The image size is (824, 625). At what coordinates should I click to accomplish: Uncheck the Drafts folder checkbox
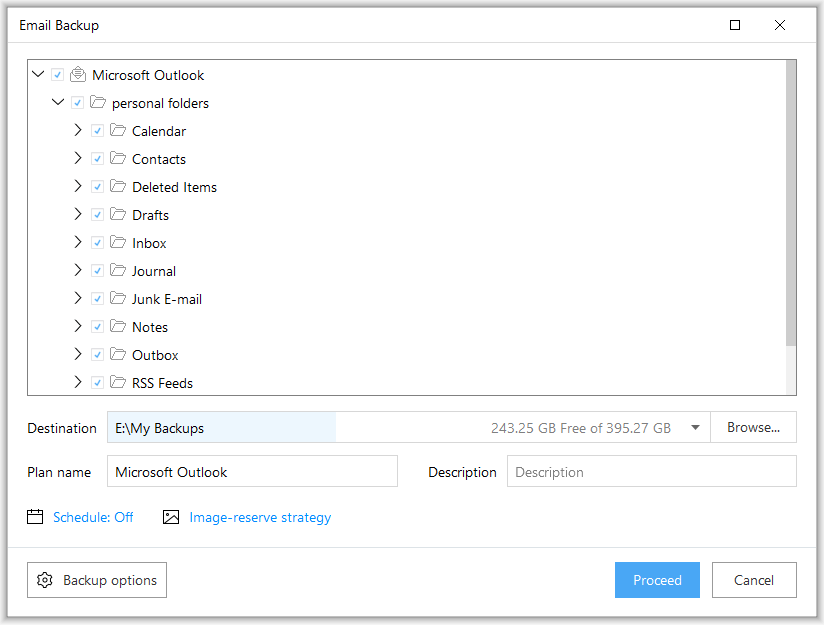coord(97,214)
